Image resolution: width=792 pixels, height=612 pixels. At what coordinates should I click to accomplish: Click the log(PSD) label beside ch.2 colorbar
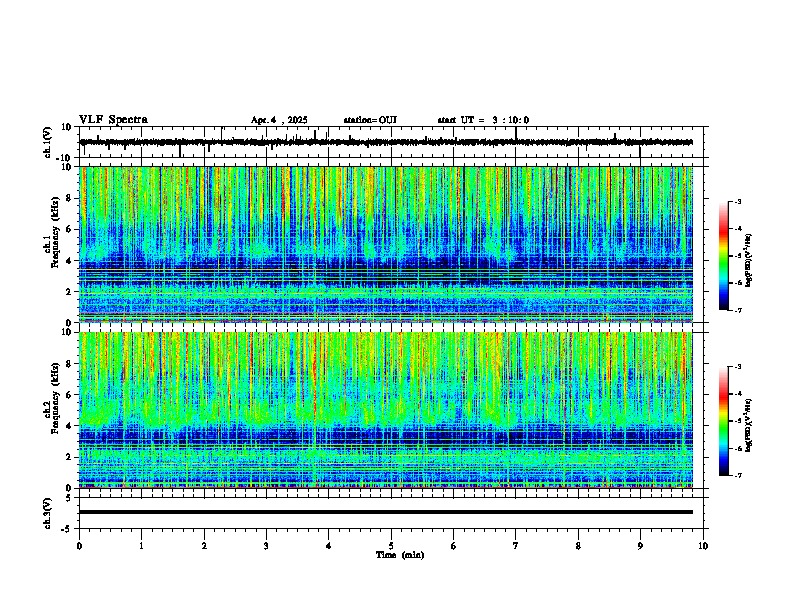[x=748, y=425]
